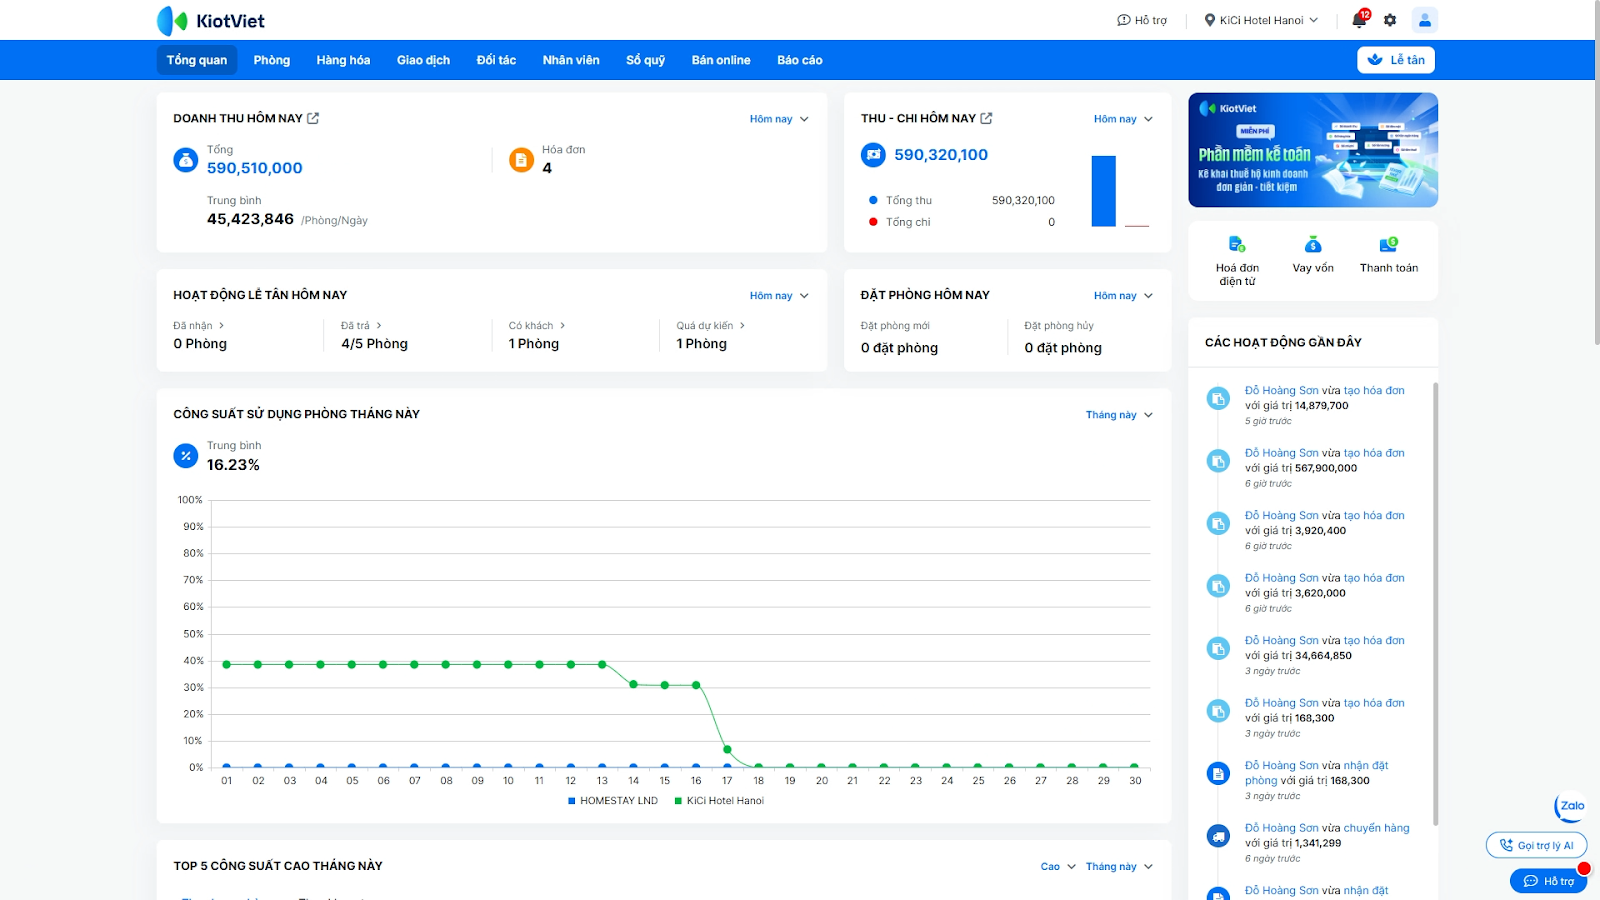This screenshot has width=1600, height=900.
Task: Open the Báo cáo menu
Action: (799, 60)
